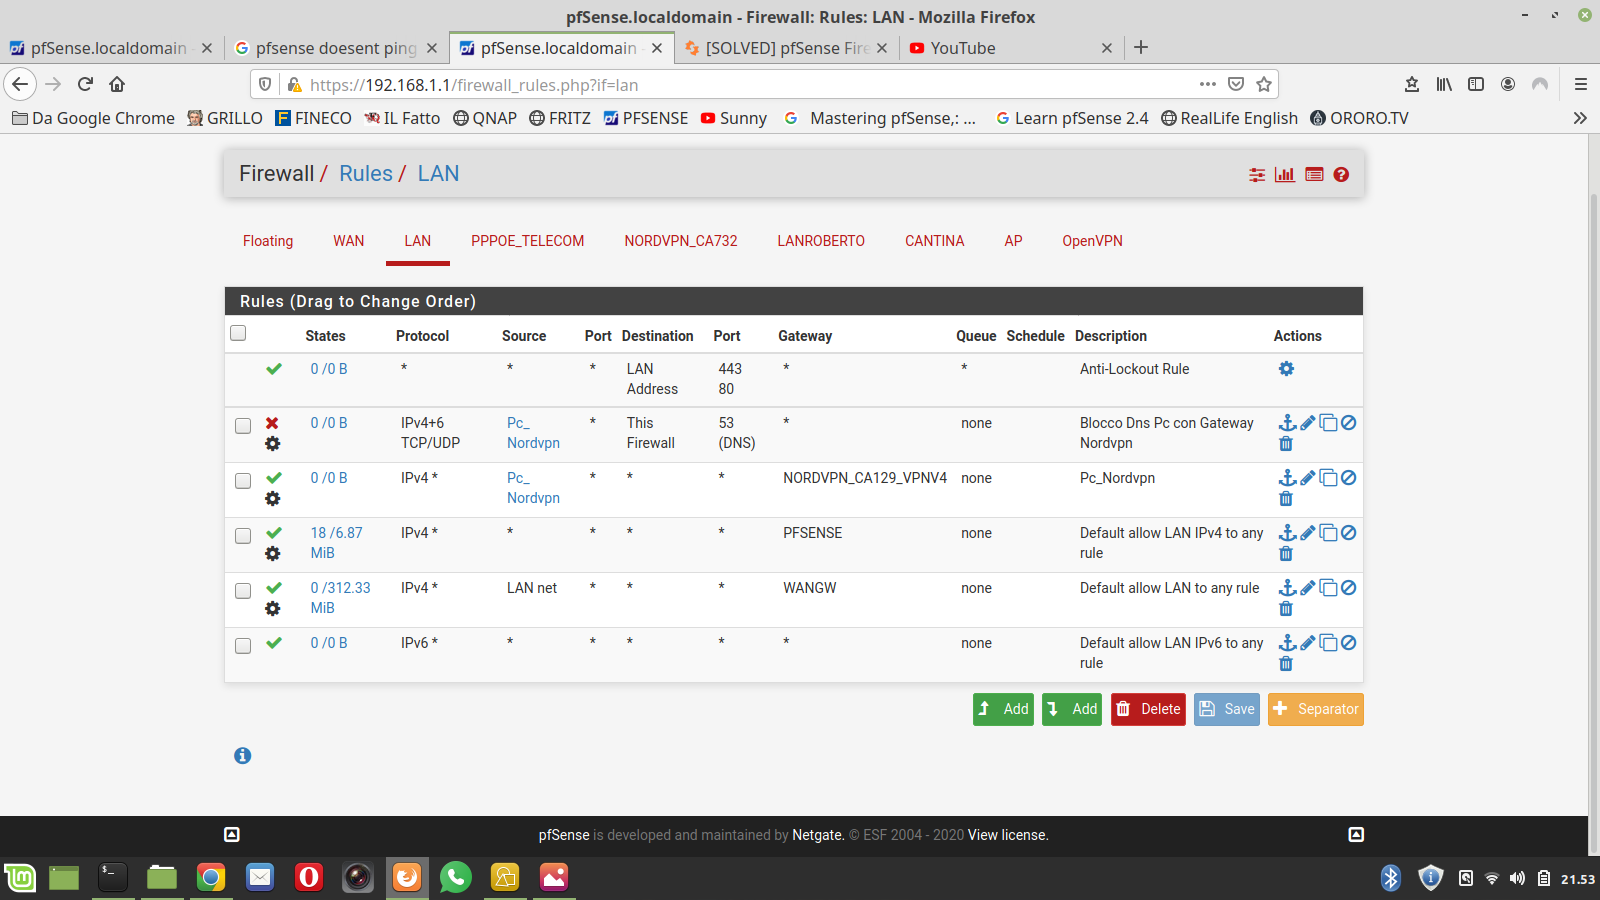
Task: Check the Pc_Nordvpn rule checkbox
Action: coord(243,481)
